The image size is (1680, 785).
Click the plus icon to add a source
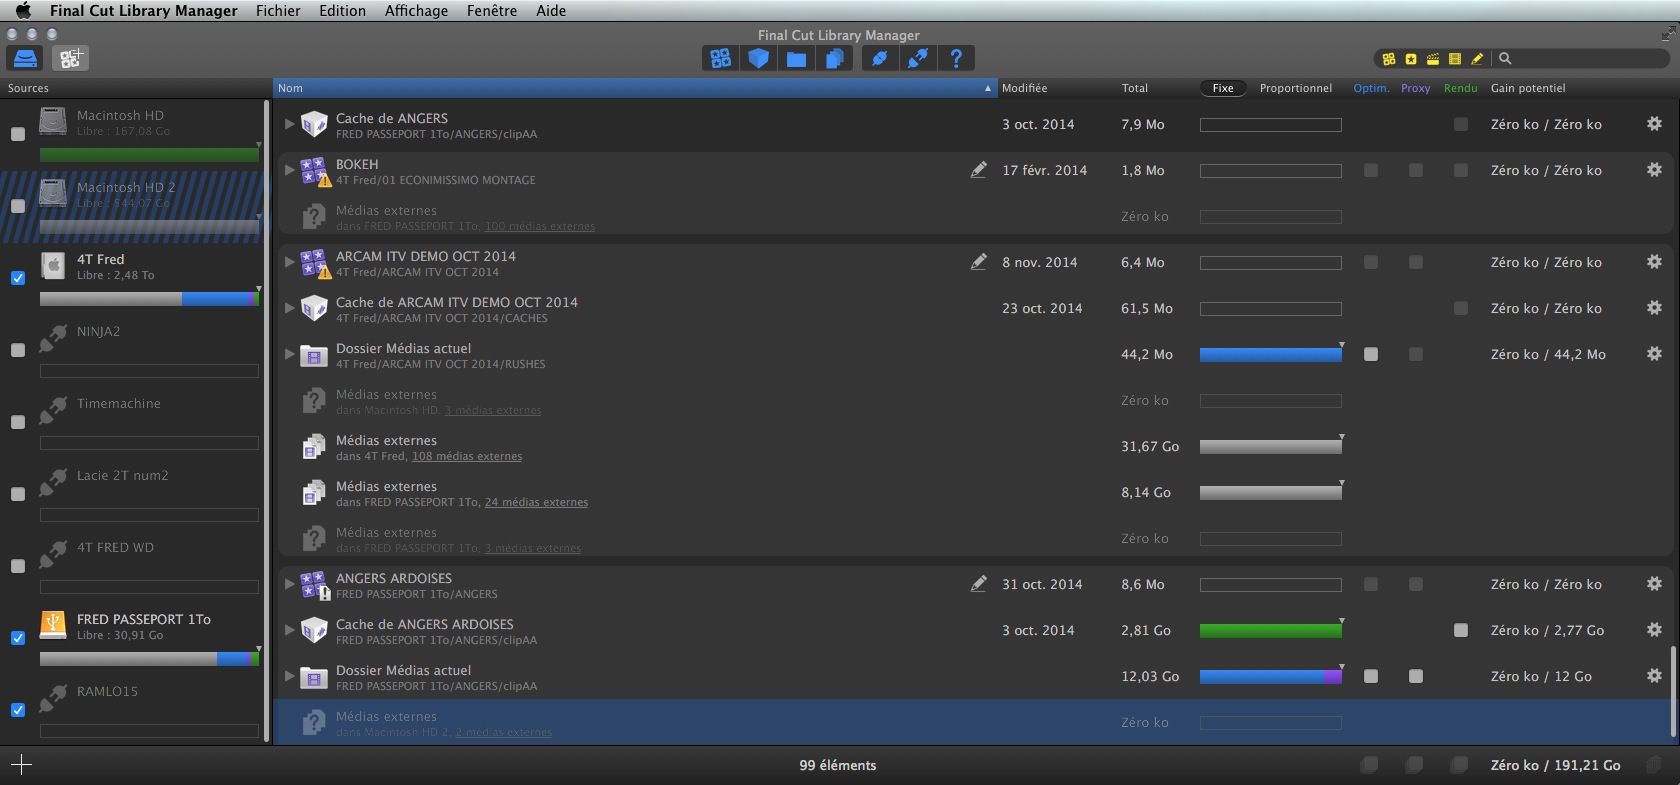[21, 765]
